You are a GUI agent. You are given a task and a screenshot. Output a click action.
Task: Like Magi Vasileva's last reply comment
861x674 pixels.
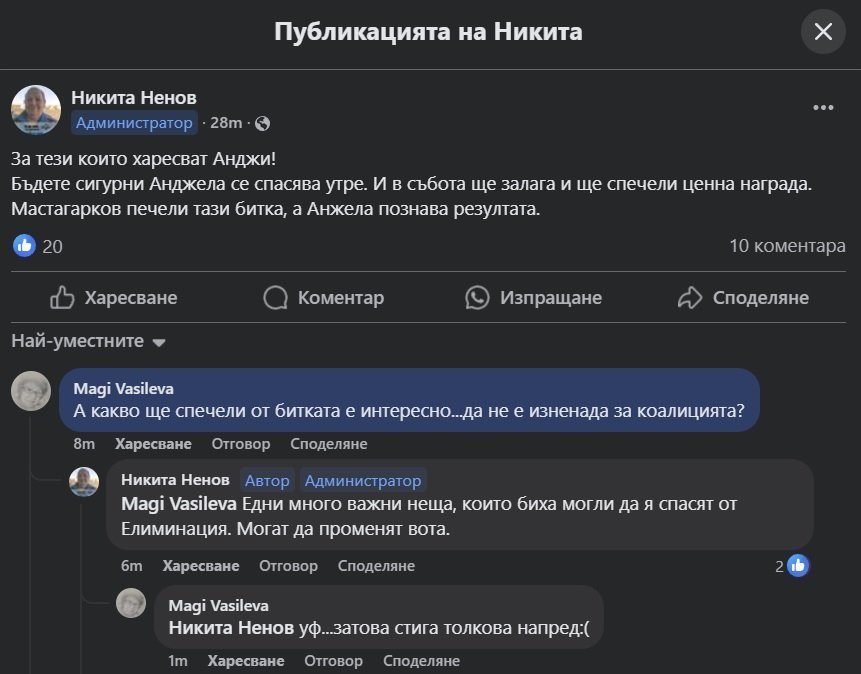[x=245, y=661]
